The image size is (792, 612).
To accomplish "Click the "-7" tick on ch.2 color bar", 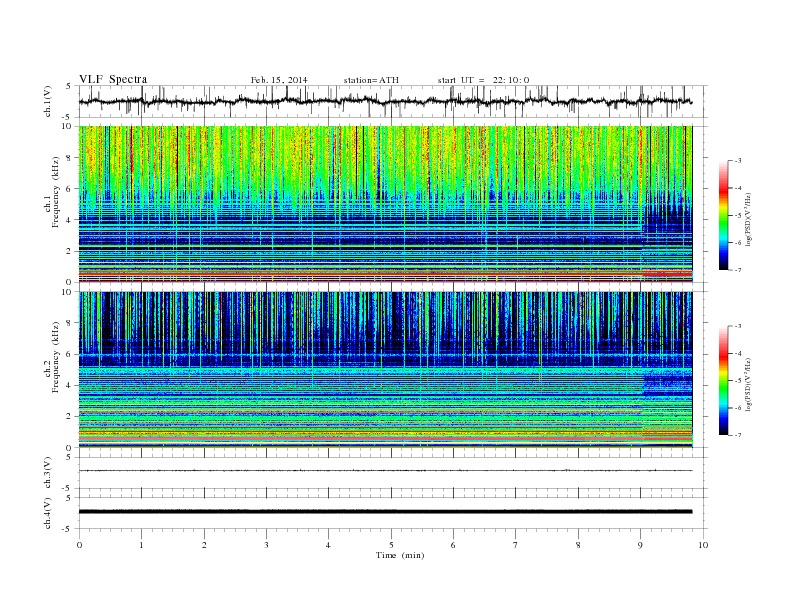I will 737,435.
